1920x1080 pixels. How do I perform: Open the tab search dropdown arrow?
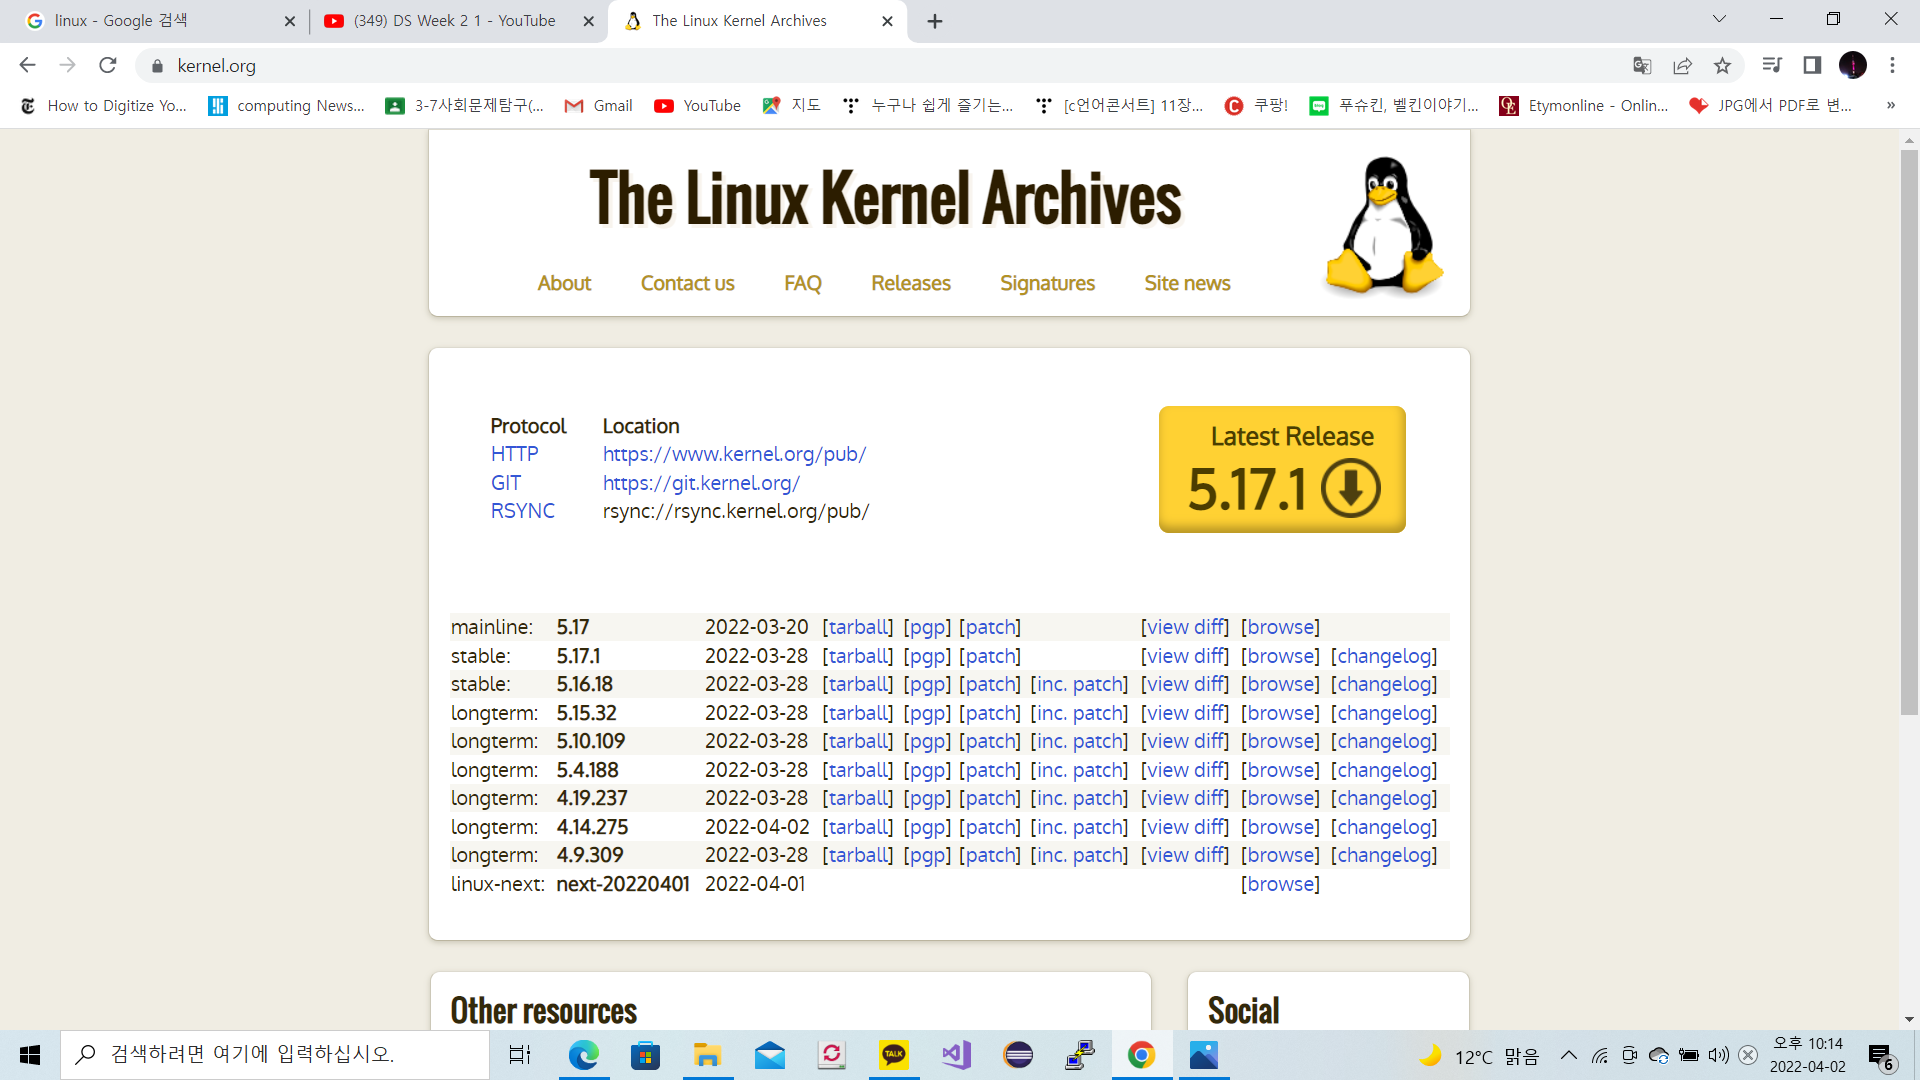(x=1719, y=19)
